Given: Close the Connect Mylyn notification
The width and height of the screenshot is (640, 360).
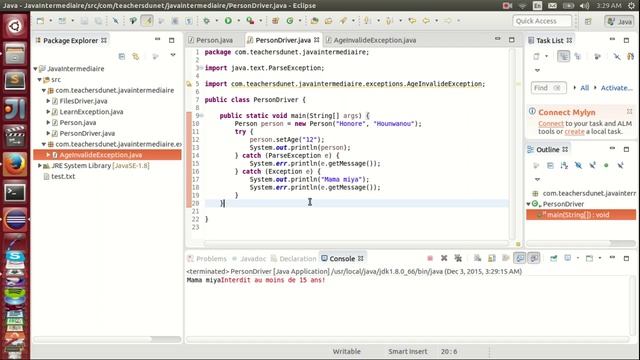Looking at the screenshot, I should tap(629, 111).
